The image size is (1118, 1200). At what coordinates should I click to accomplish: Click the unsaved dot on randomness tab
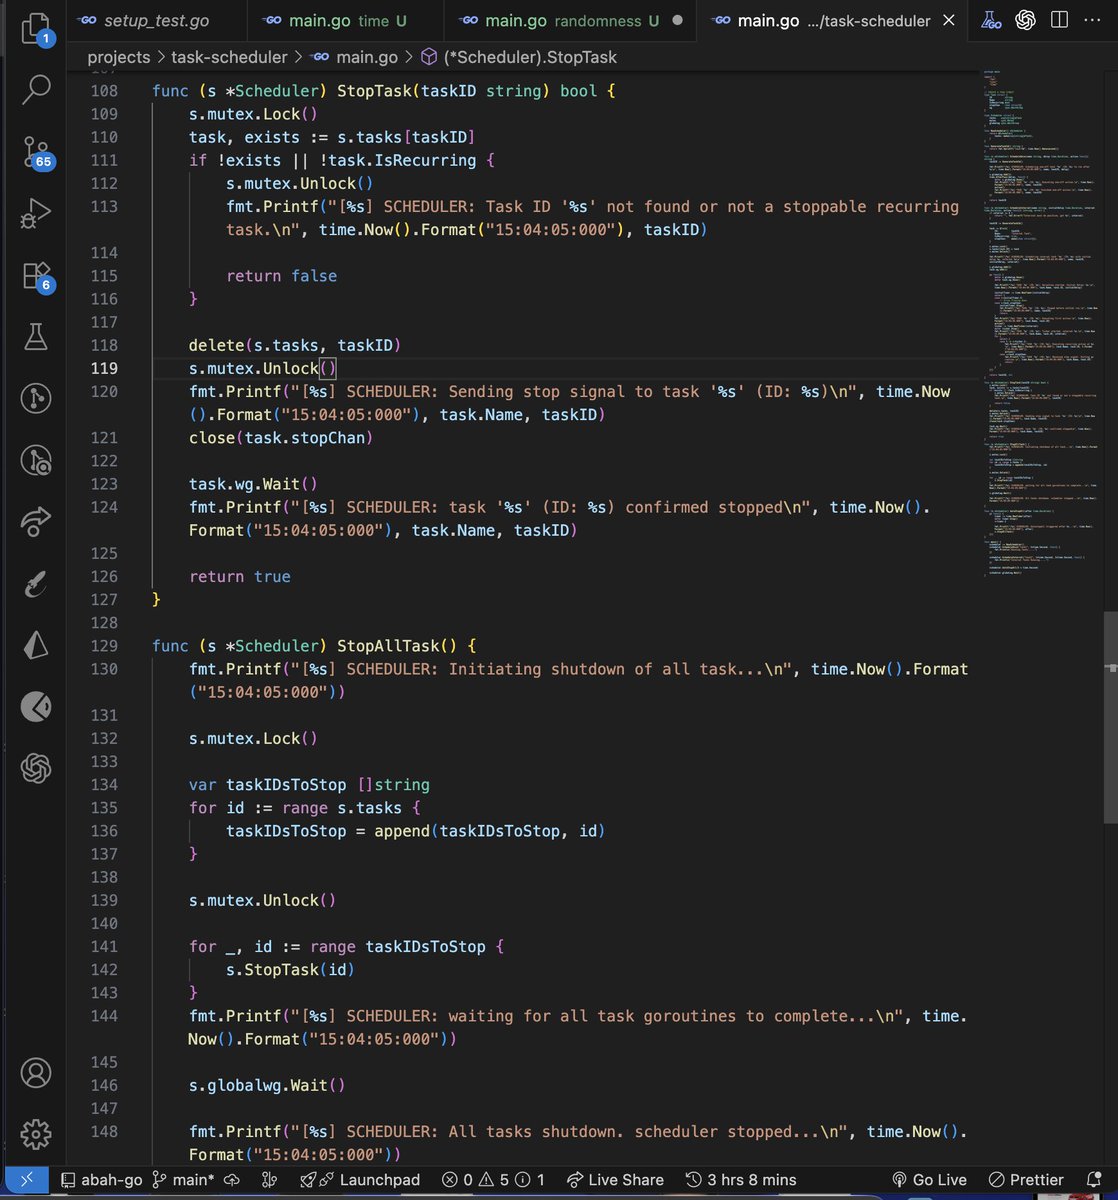point(678,20)
